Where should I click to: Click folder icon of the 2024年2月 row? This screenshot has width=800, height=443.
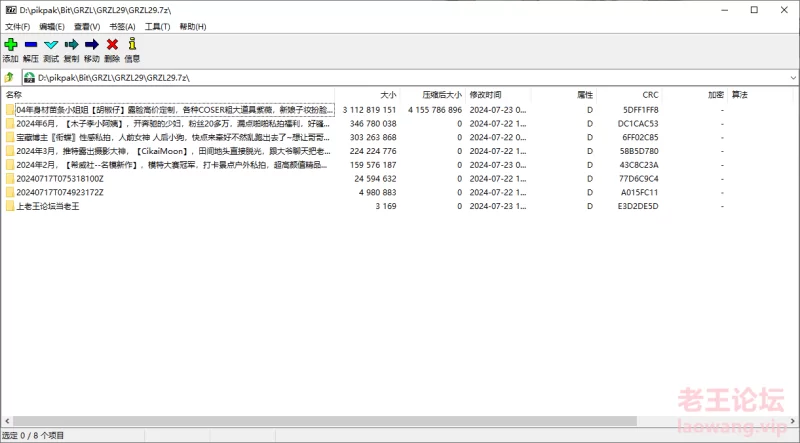pos(10,165)
